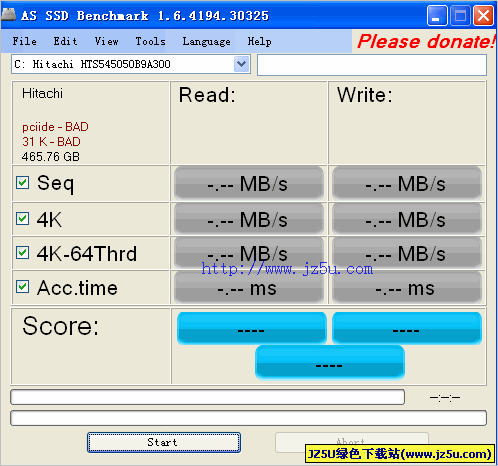Open the Tools menu
The image size is (498, 466).
150,41
